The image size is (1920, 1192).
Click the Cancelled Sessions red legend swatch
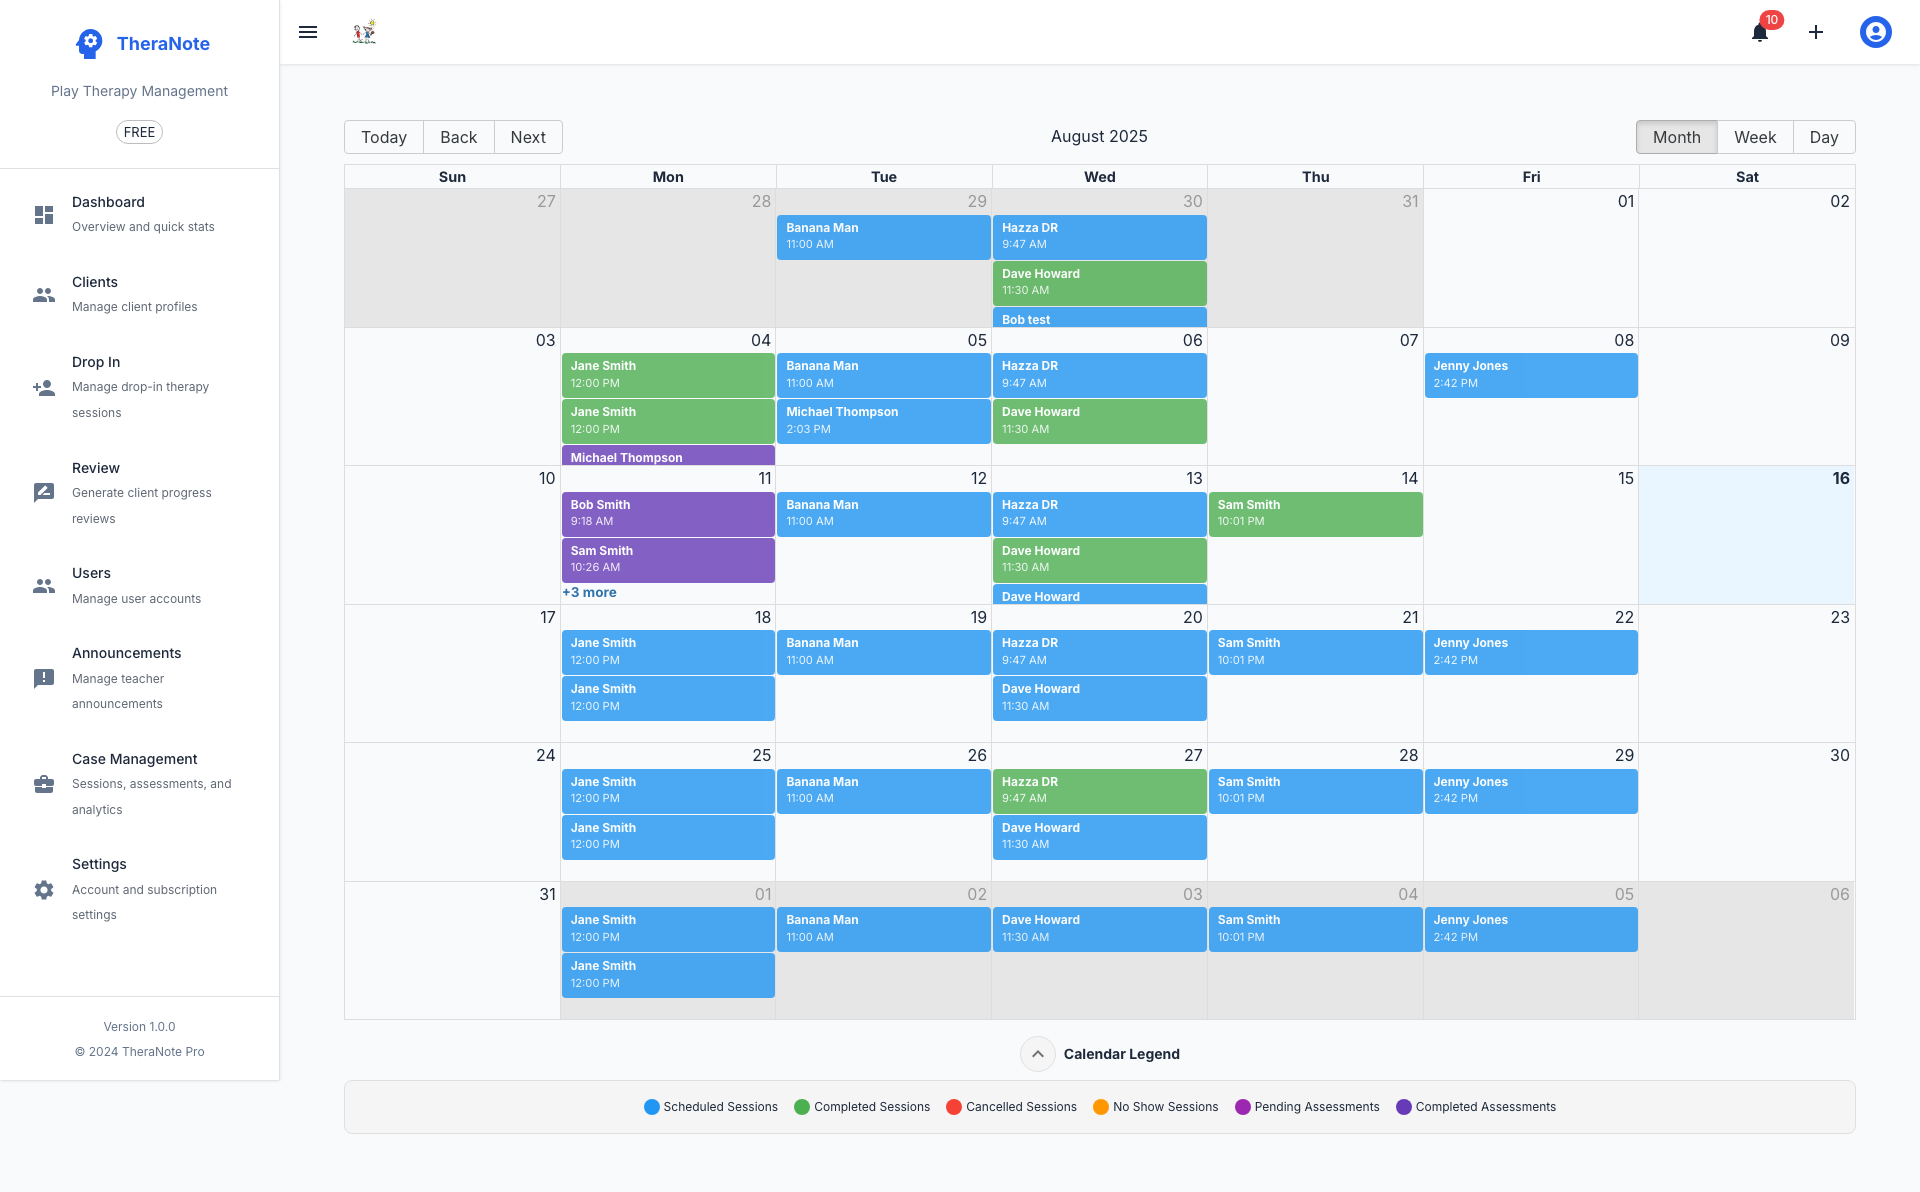(954, 1107)
